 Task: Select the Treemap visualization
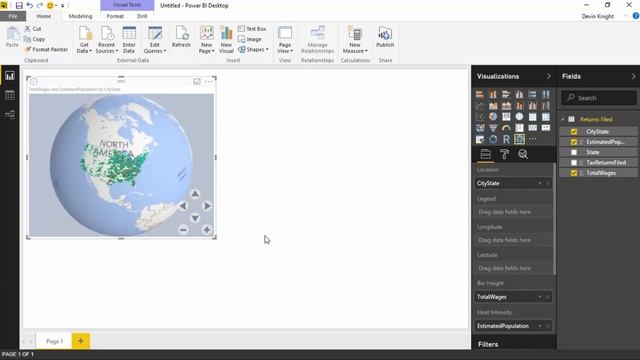pos(506,117)
